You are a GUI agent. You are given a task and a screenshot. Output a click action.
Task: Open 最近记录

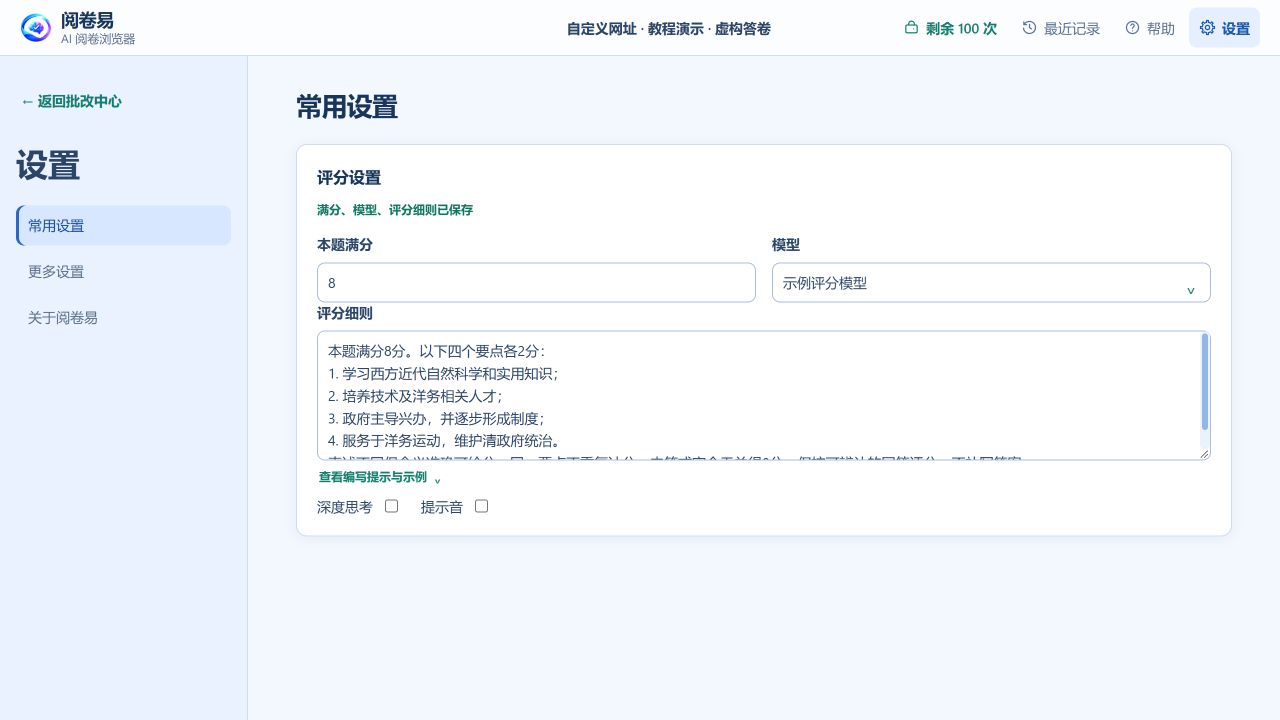pyautogui.click(x=1061, y=28)
